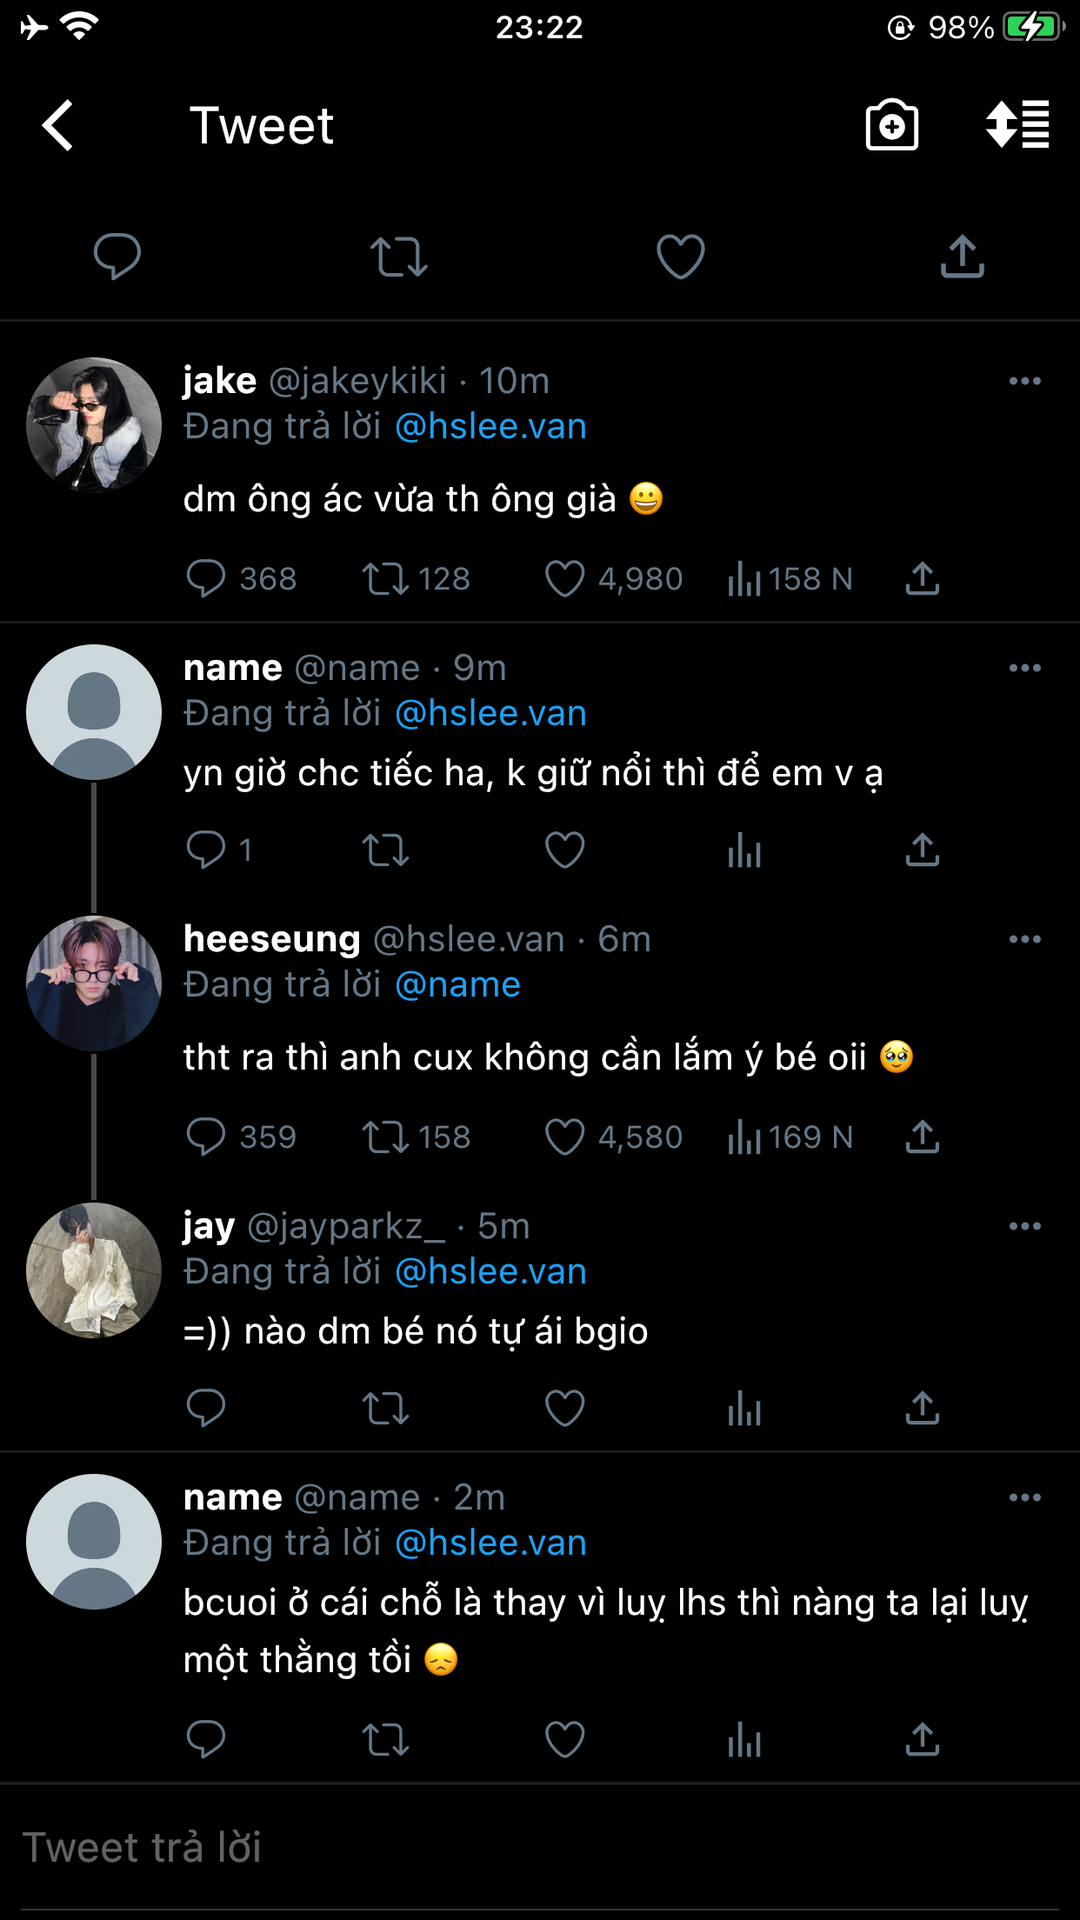The width and height of the screenshot is (1080, 1920).
Task: Like jay's reply about tự ái
Action: tap(565, 1408)
